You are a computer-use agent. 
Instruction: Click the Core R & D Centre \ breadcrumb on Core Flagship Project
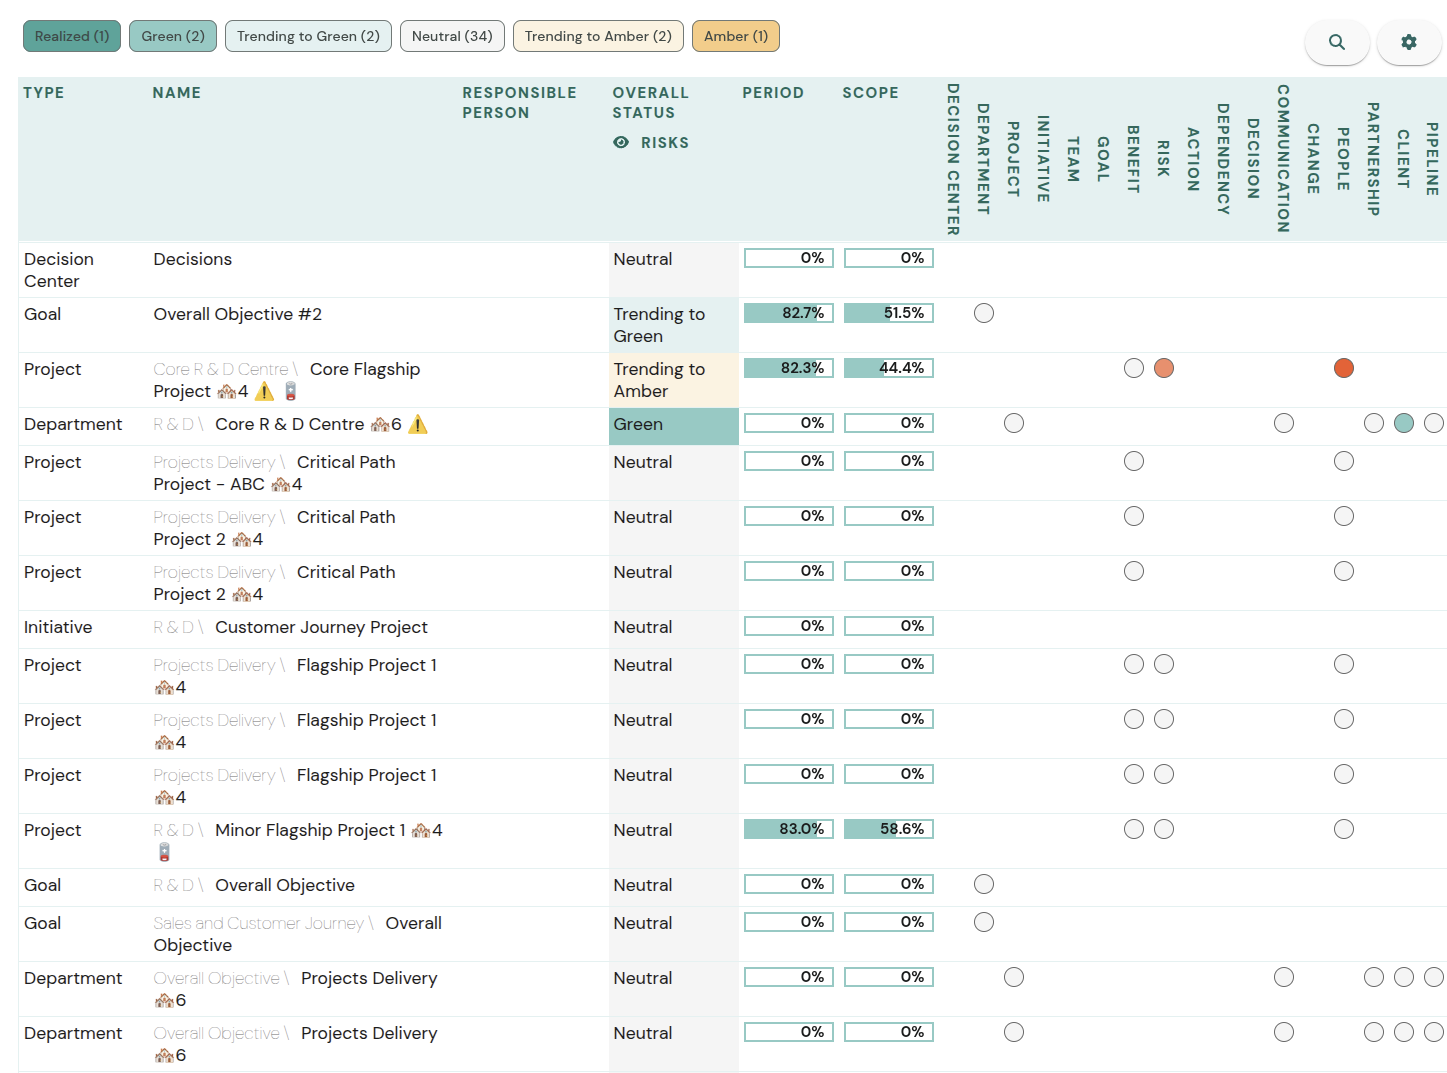click(x=226, y=369)
